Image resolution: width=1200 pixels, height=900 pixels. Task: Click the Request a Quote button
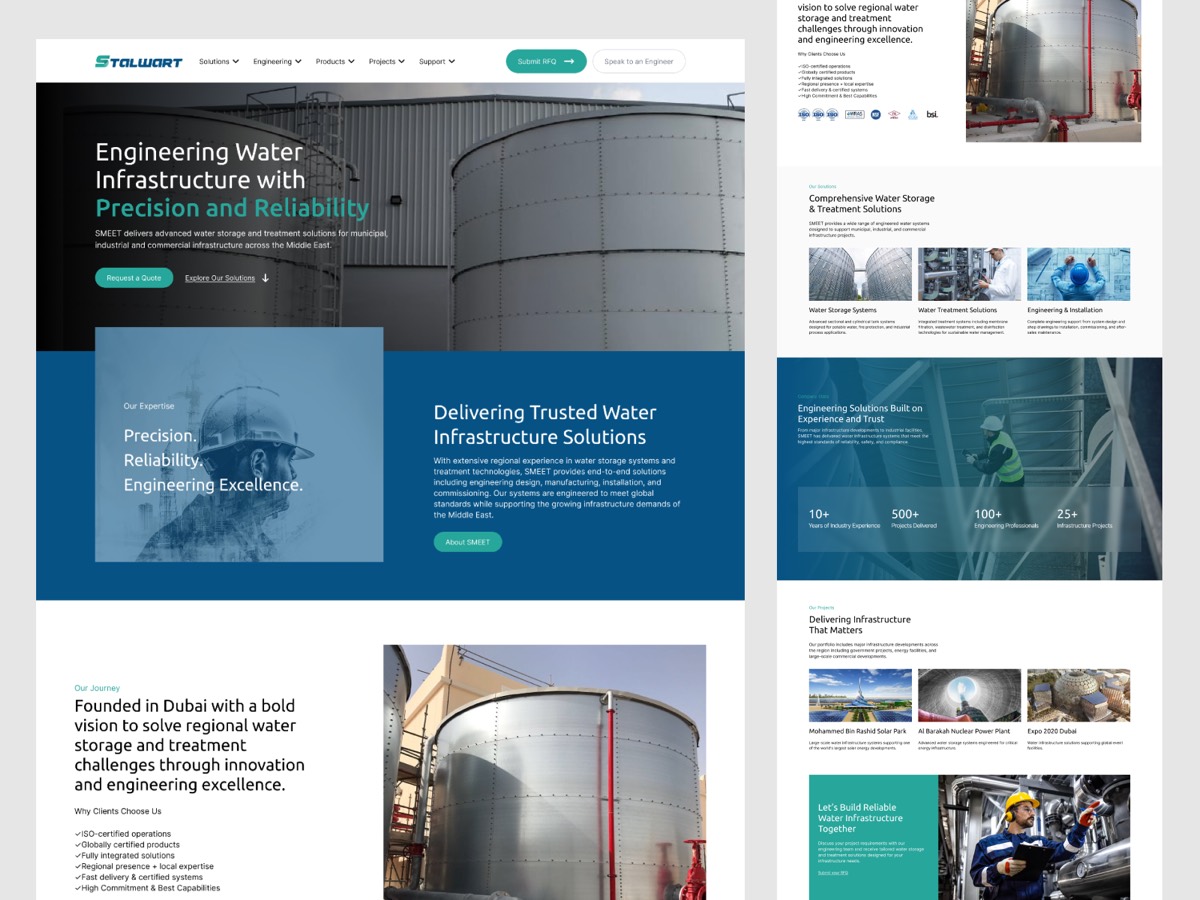pyautogui.click(x=134, y=278)
